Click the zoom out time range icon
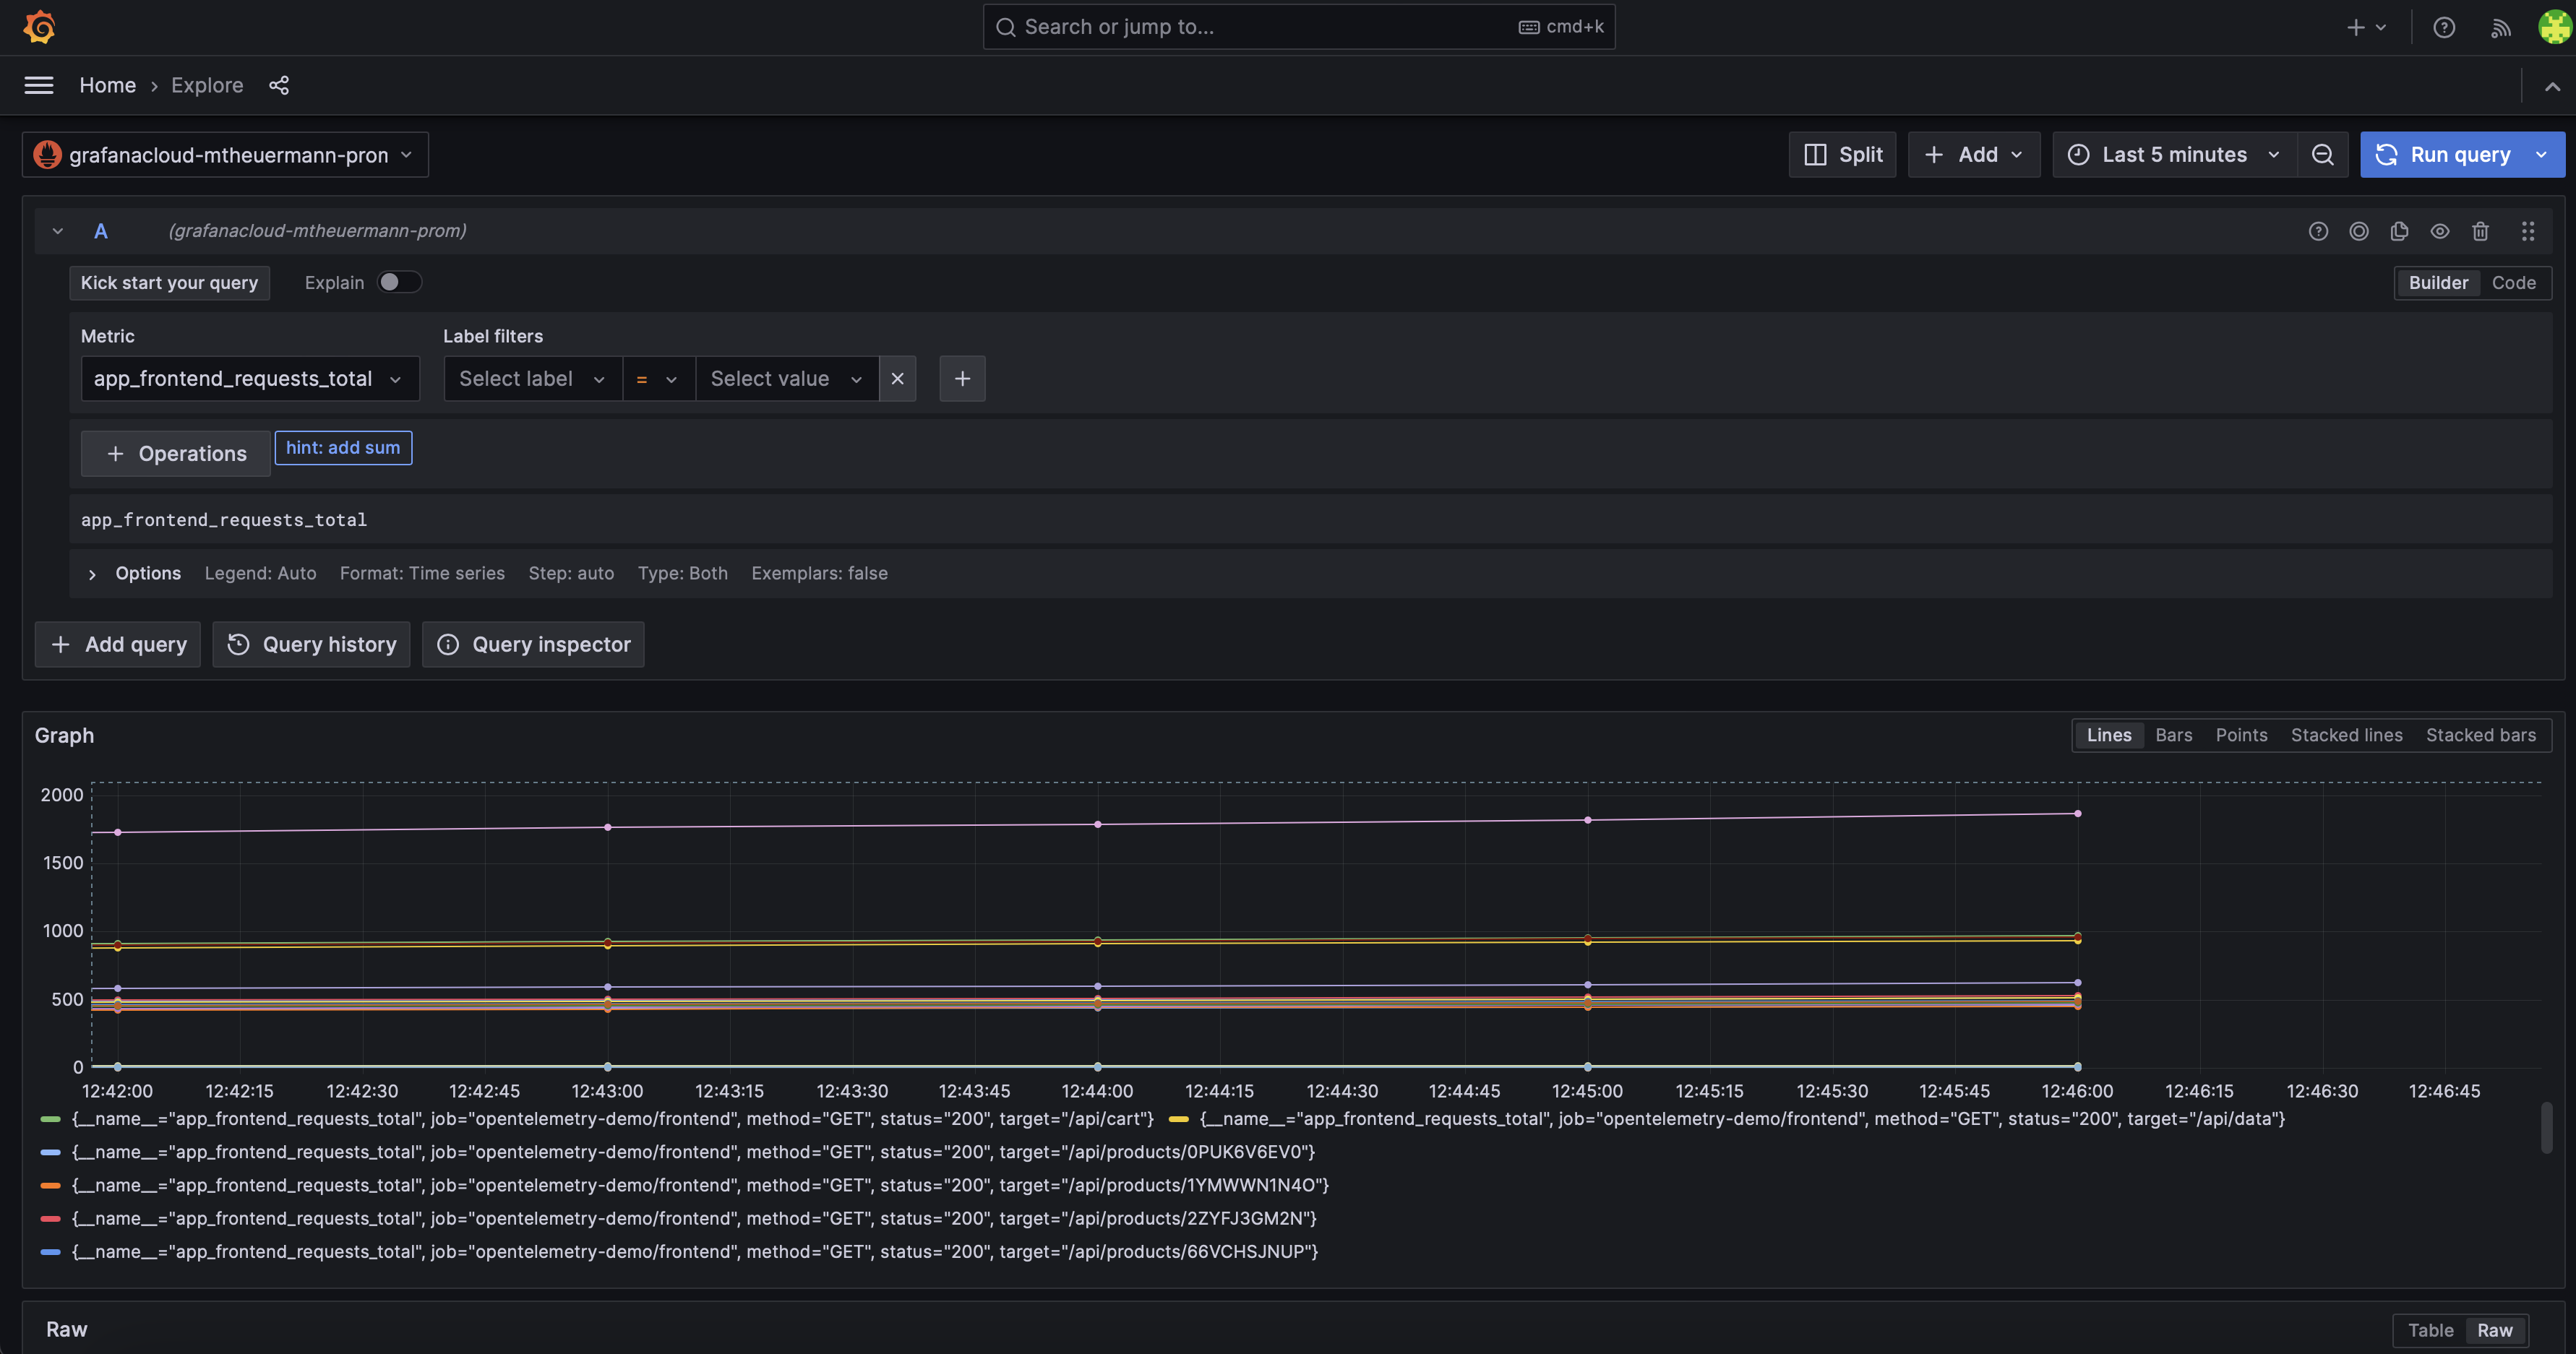Screen dimensions: 2576x1354 [x=2322, y=154]
